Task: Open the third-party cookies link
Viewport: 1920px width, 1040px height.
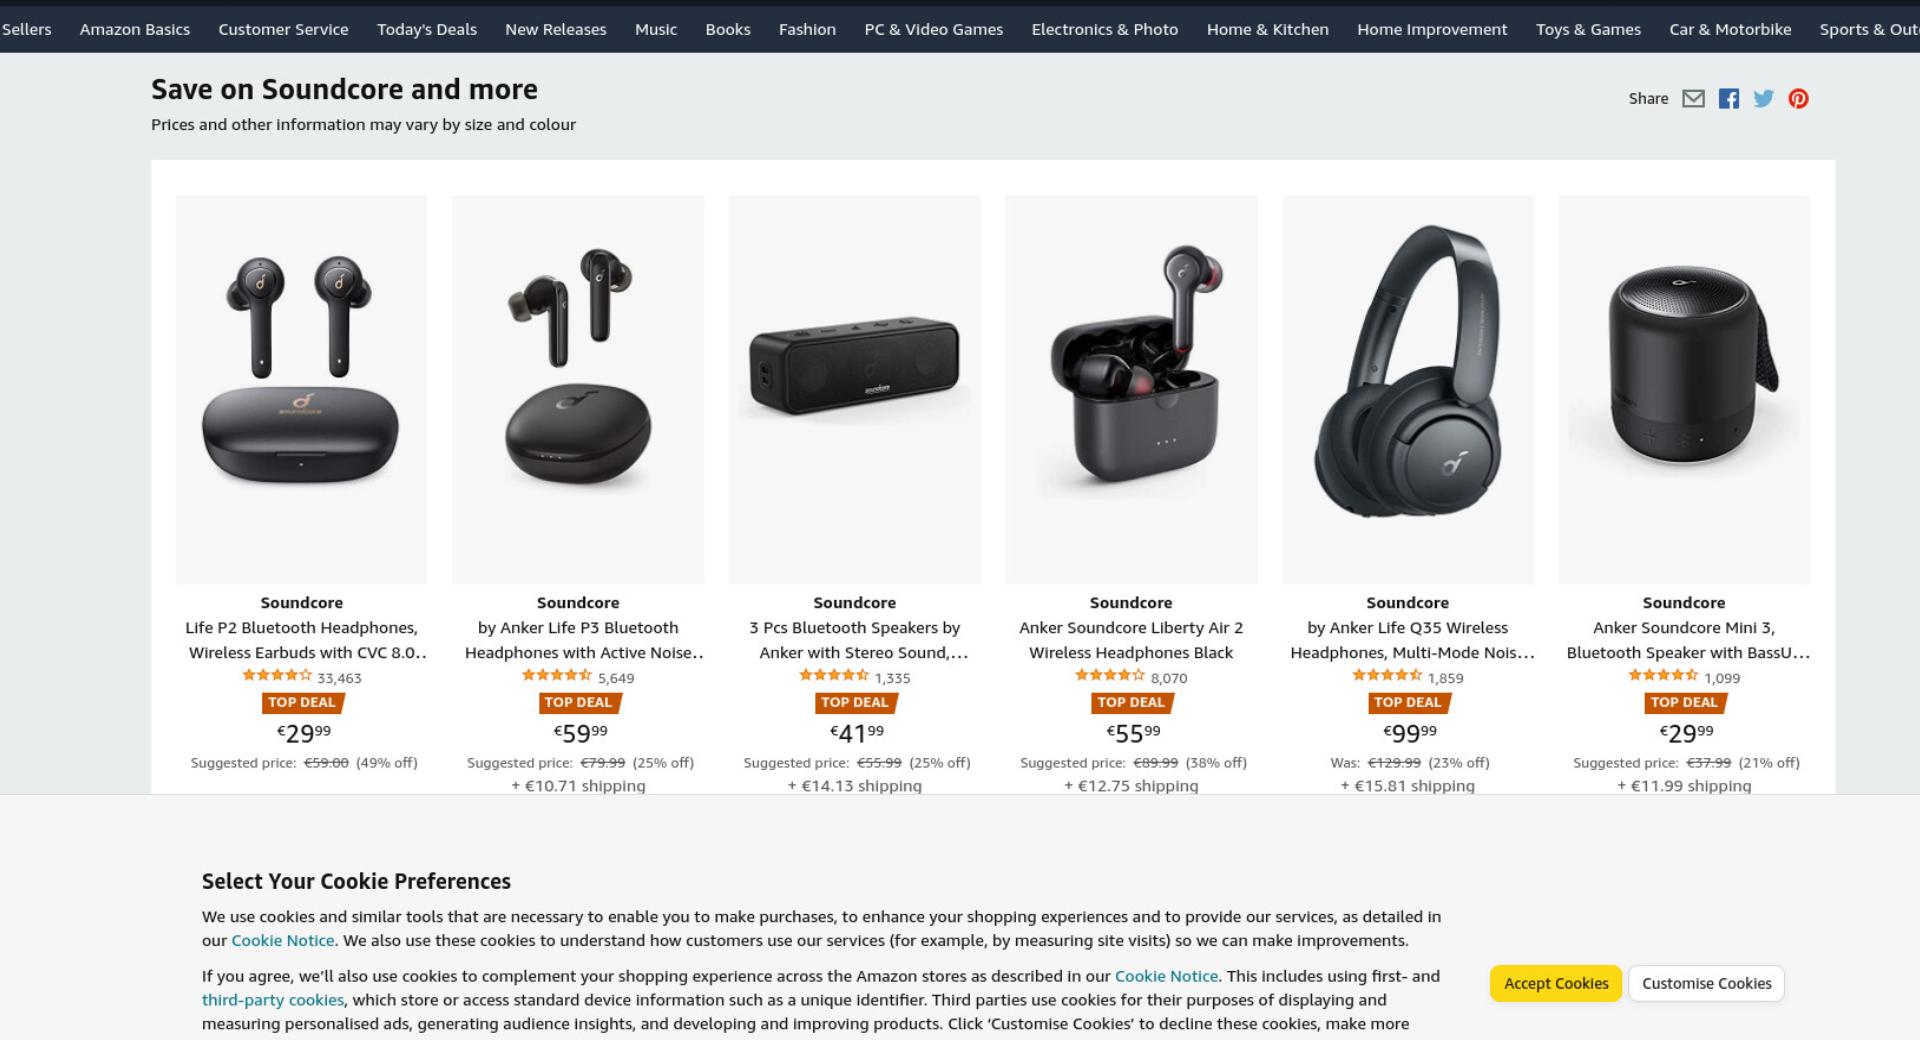Action: click(273, 1000)
